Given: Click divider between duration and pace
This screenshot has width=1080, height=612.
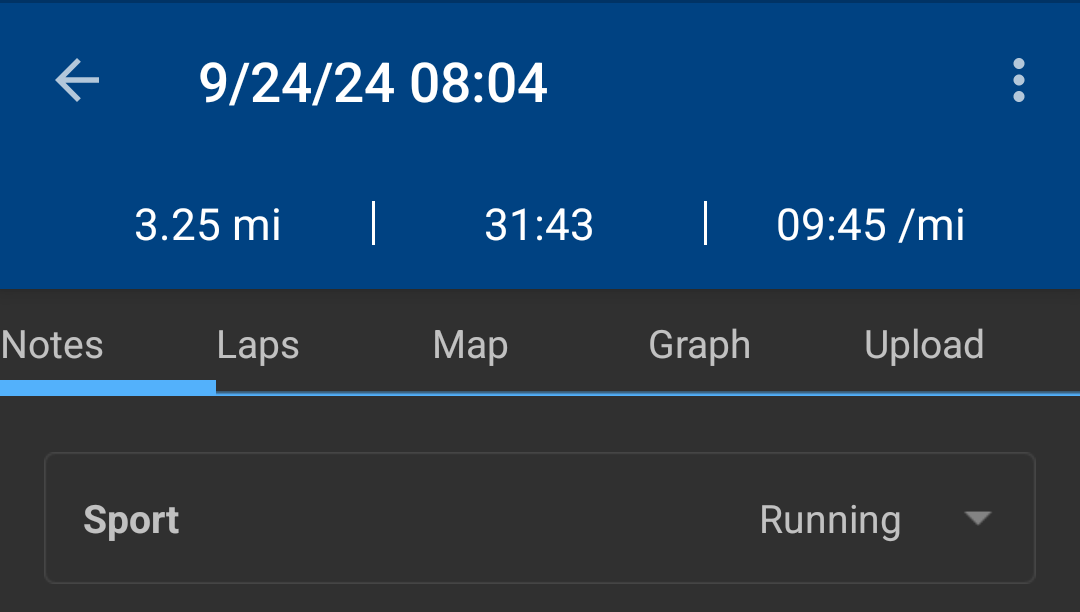Looking at the screenshot, I should 705,223.
